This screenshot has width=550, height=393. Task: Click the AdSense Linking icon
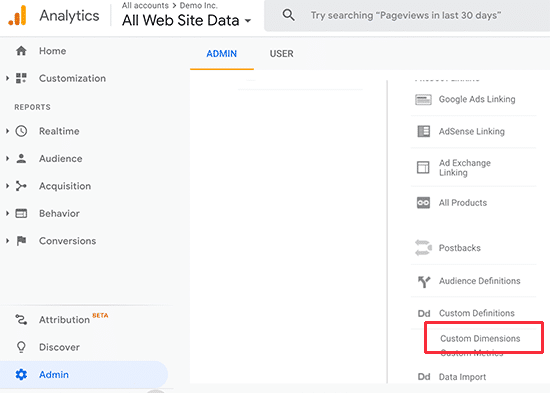(x=423, y=131)
